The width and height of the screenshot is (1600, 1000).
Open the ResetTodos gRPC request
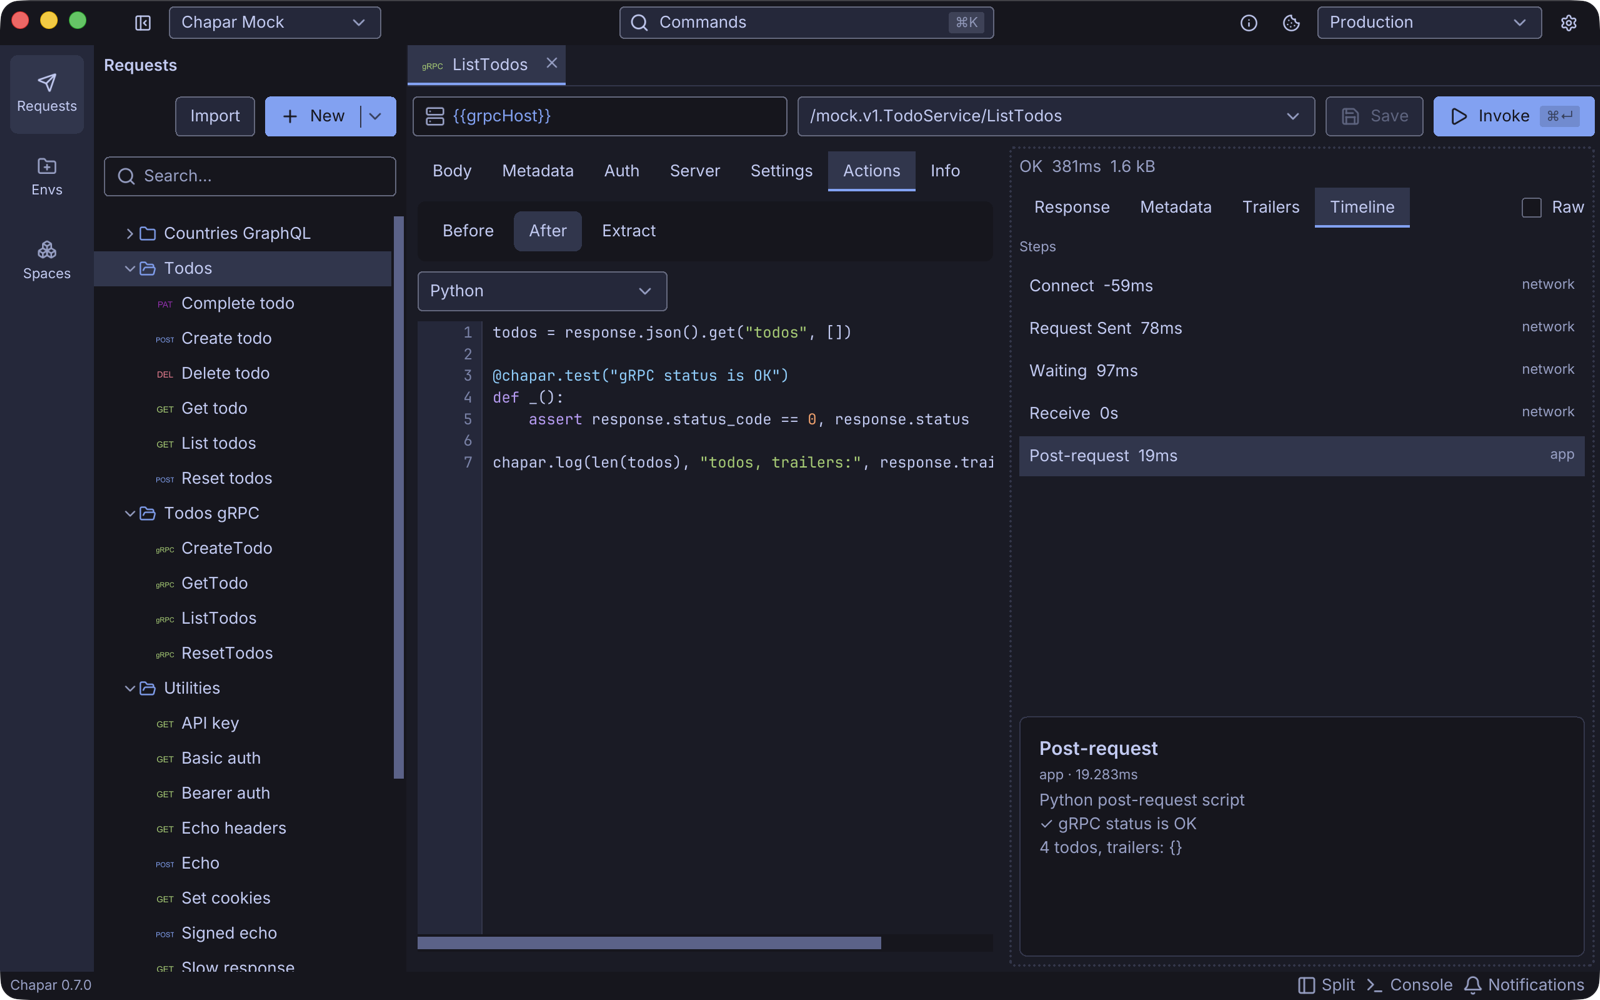(243, 653)
